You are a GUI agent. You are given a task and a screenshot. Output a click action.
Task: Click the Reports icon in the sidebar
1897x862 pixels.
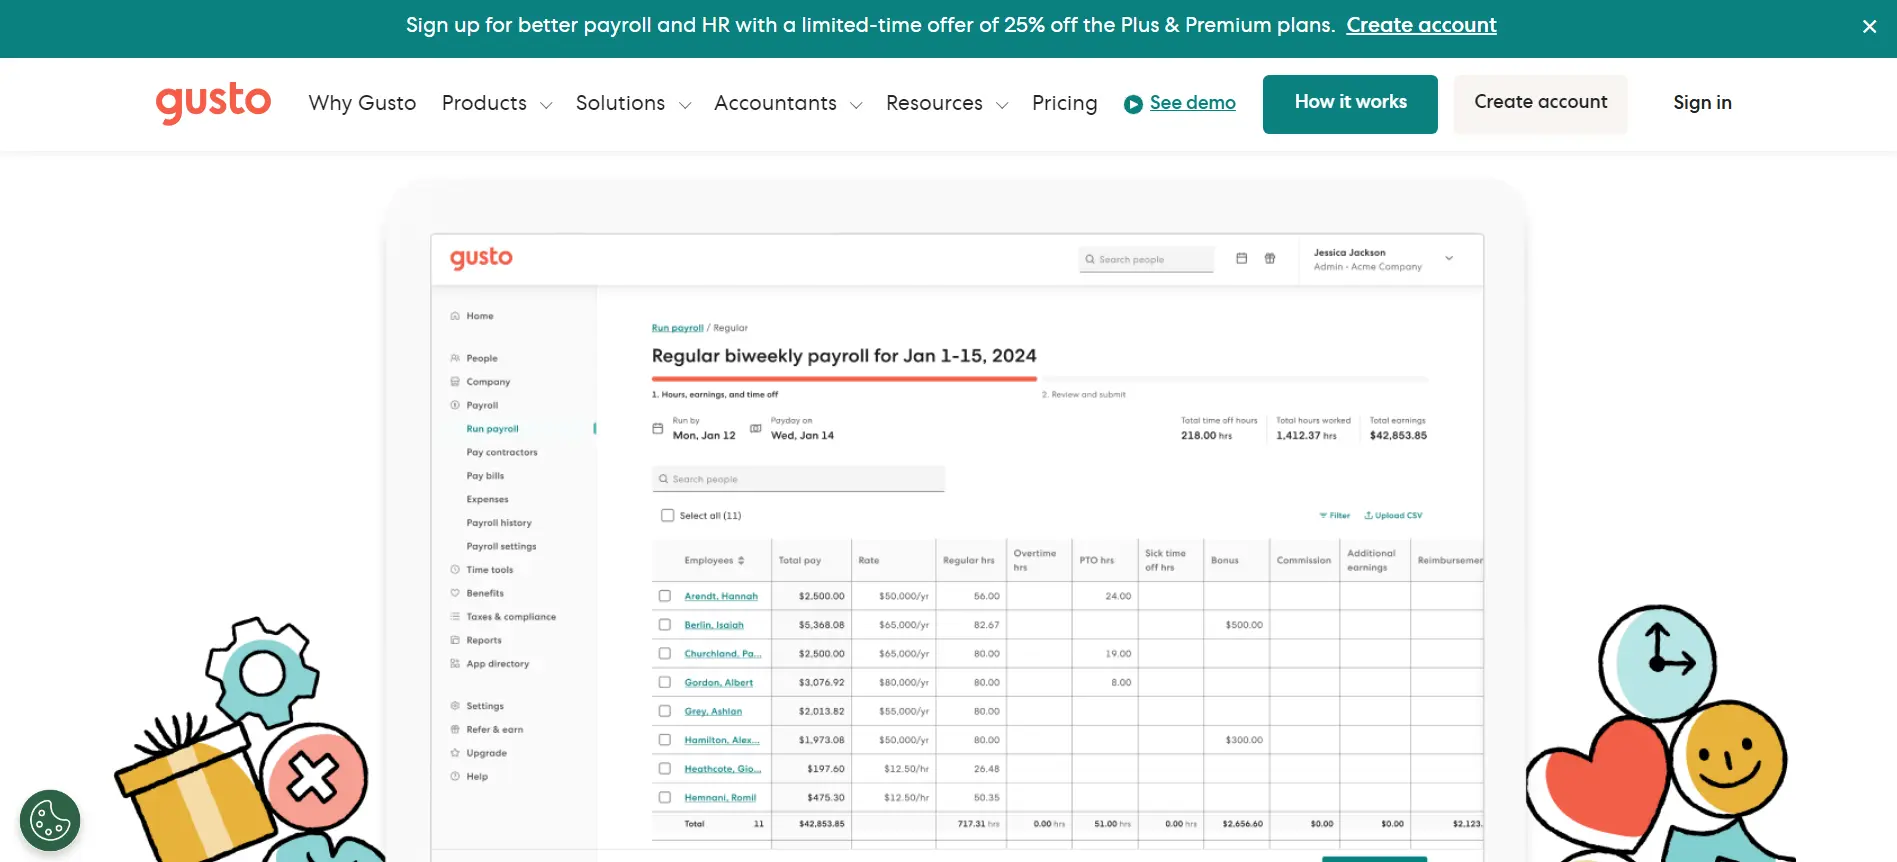[x=455, y=640]
